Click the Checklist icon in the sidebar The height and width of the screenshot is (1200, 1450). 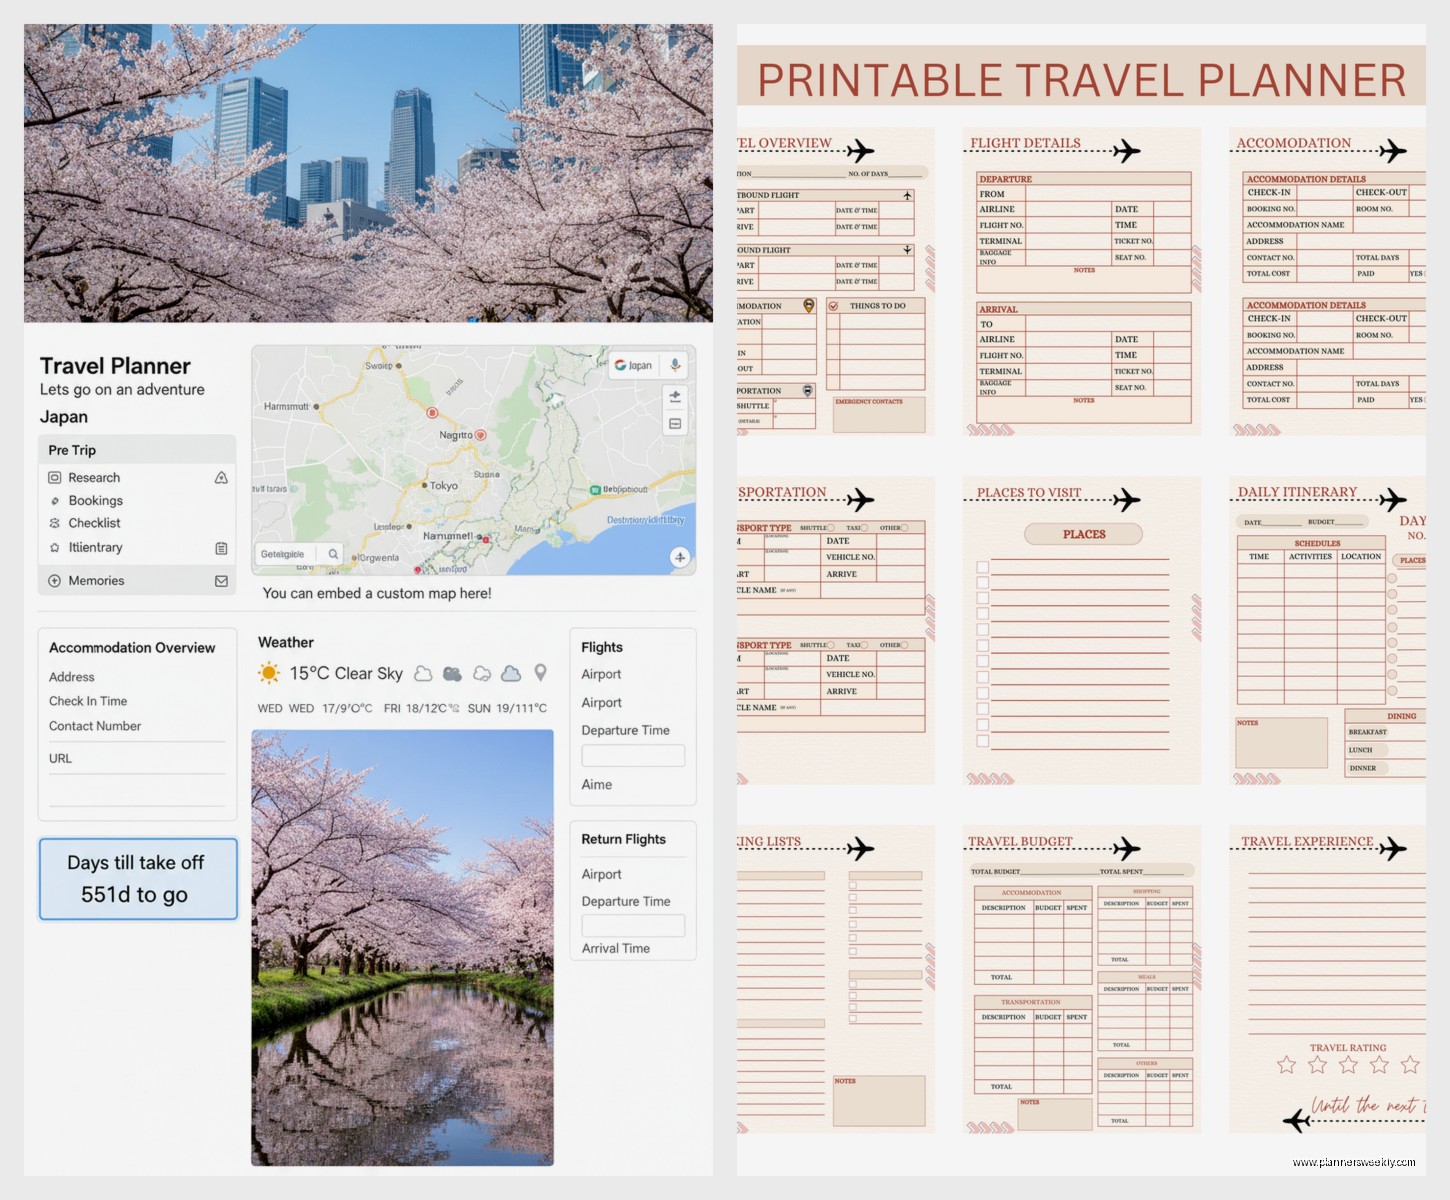[x=54, y=522]
